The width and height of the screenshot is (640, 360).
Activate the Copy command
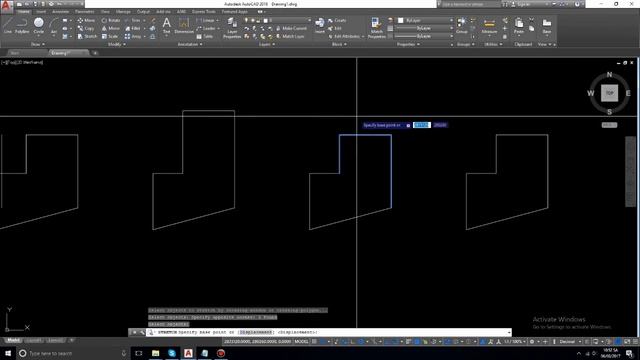(86, 29)
